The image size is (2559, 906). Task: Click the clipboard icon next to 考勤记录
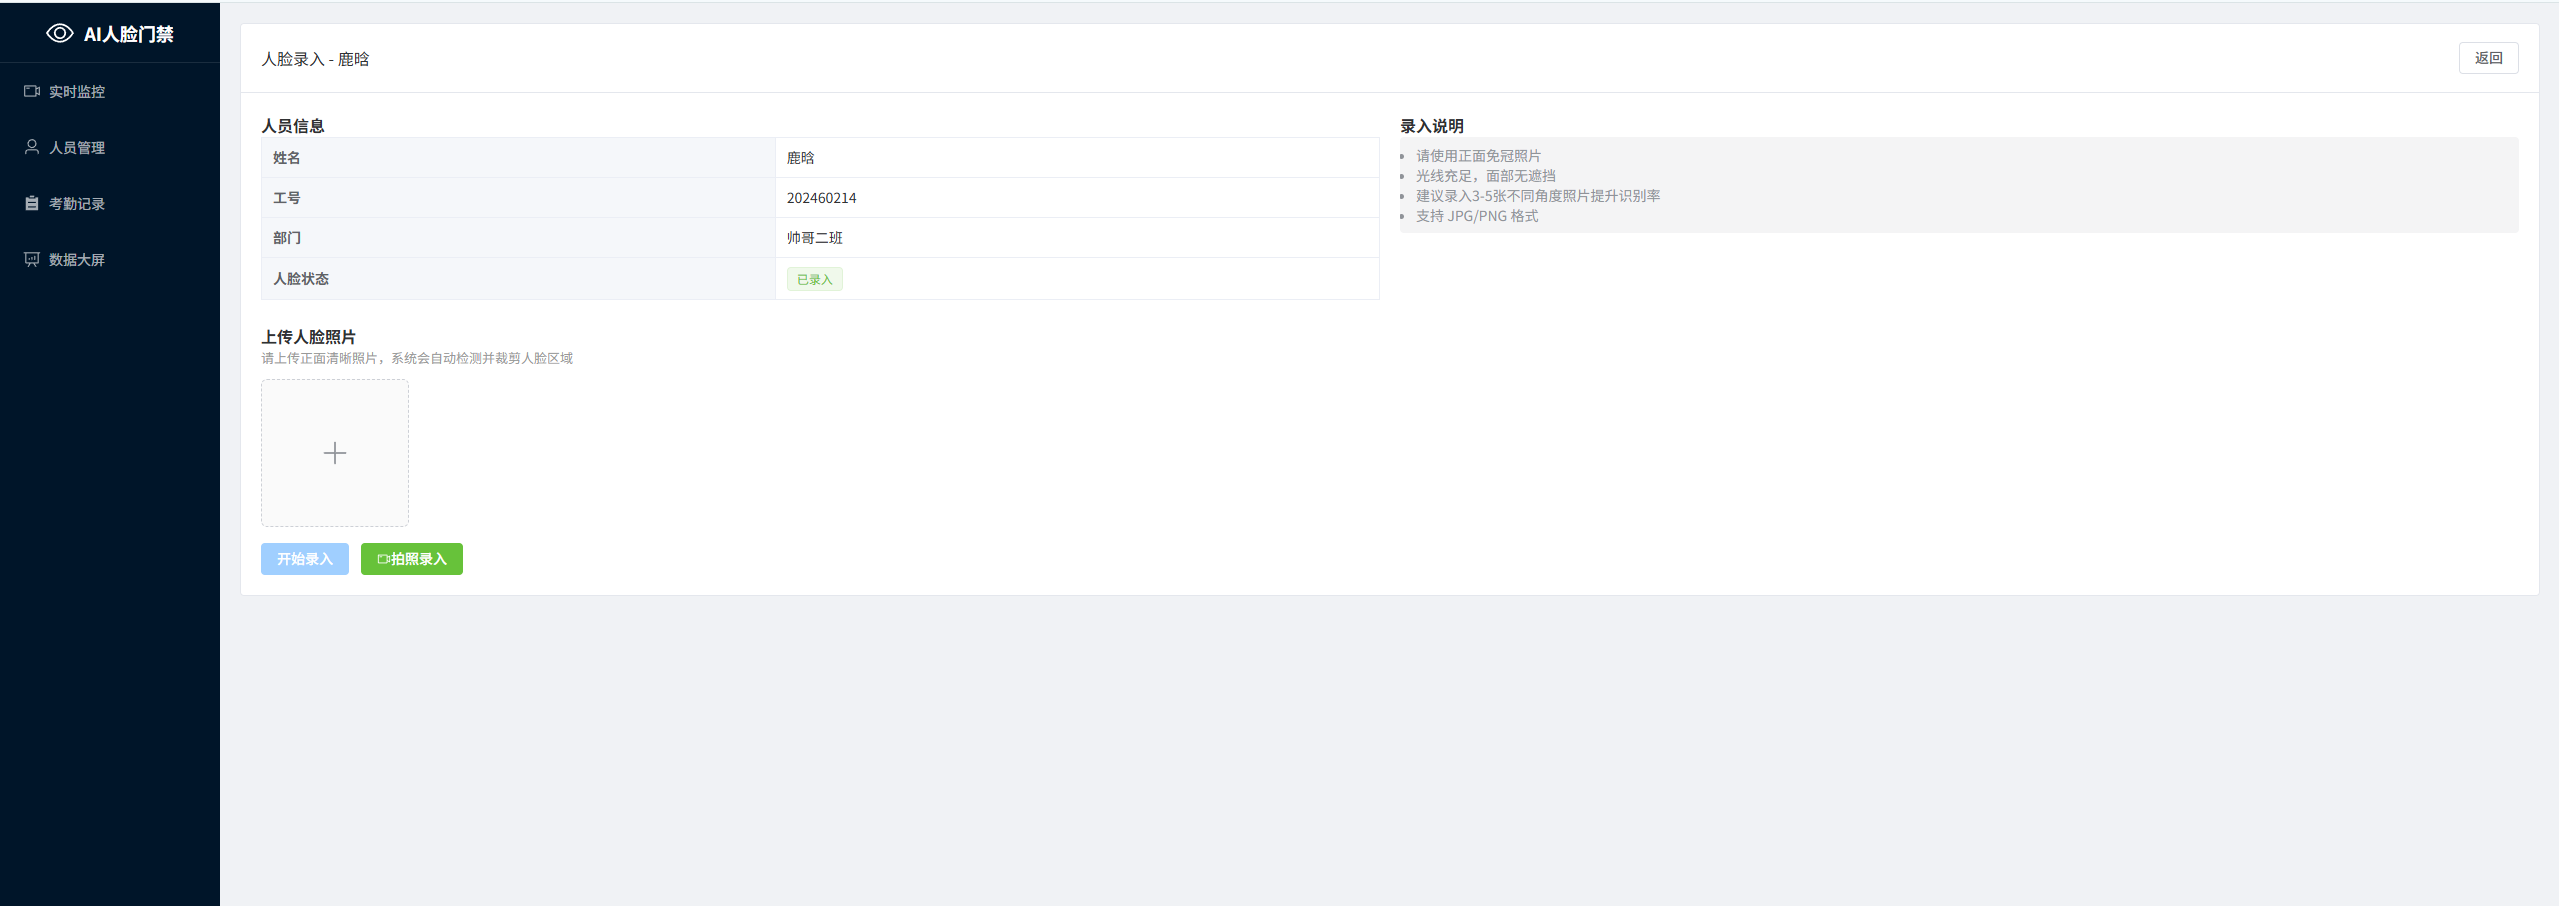32,203
